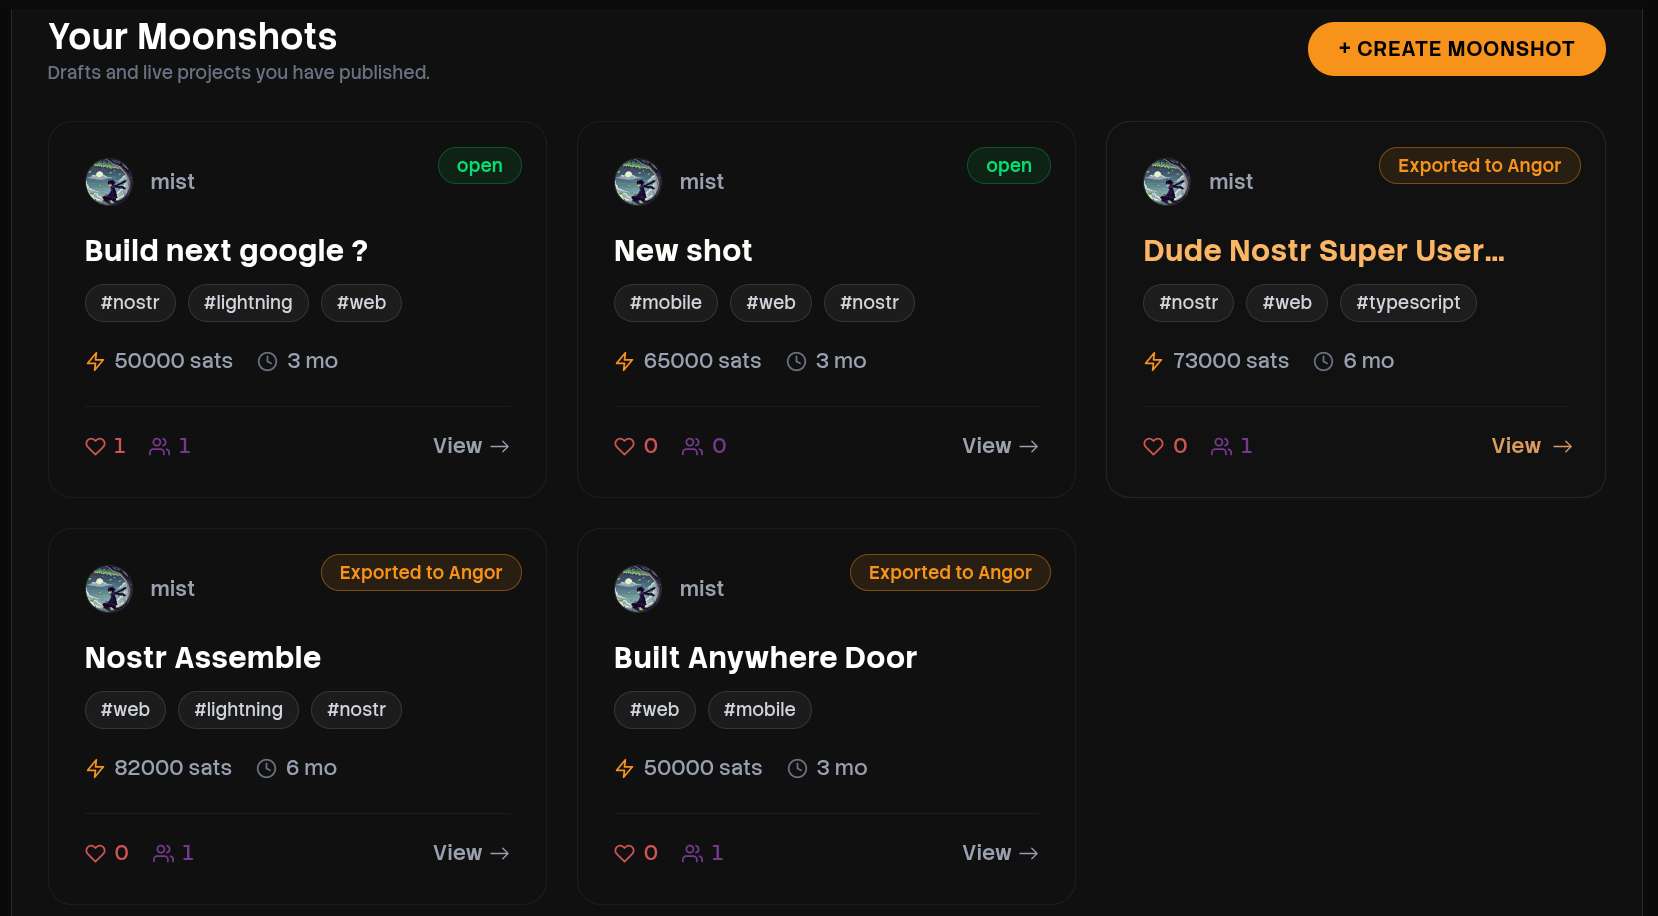Click lightning bolt icon beside 82000 sats
This screenshot has width=1658, height=916.
95,768
